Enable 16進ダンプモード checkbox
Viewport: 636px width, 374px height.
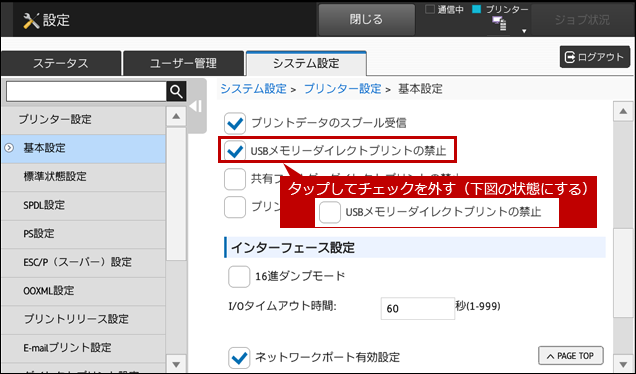tap(239, 277)
